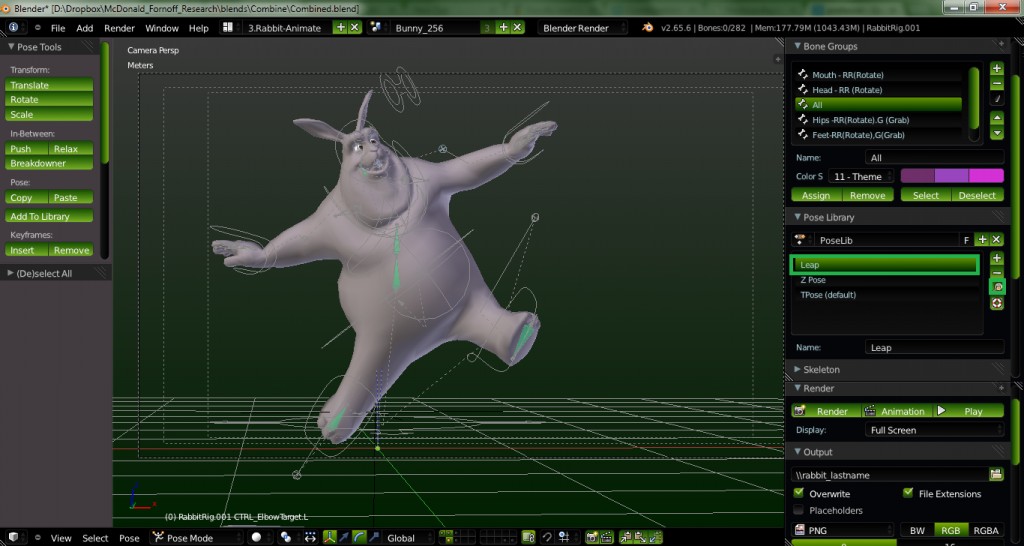Apply the selected library pose icon
This screenshot has width=1024, height=546.
click(997, 287)
